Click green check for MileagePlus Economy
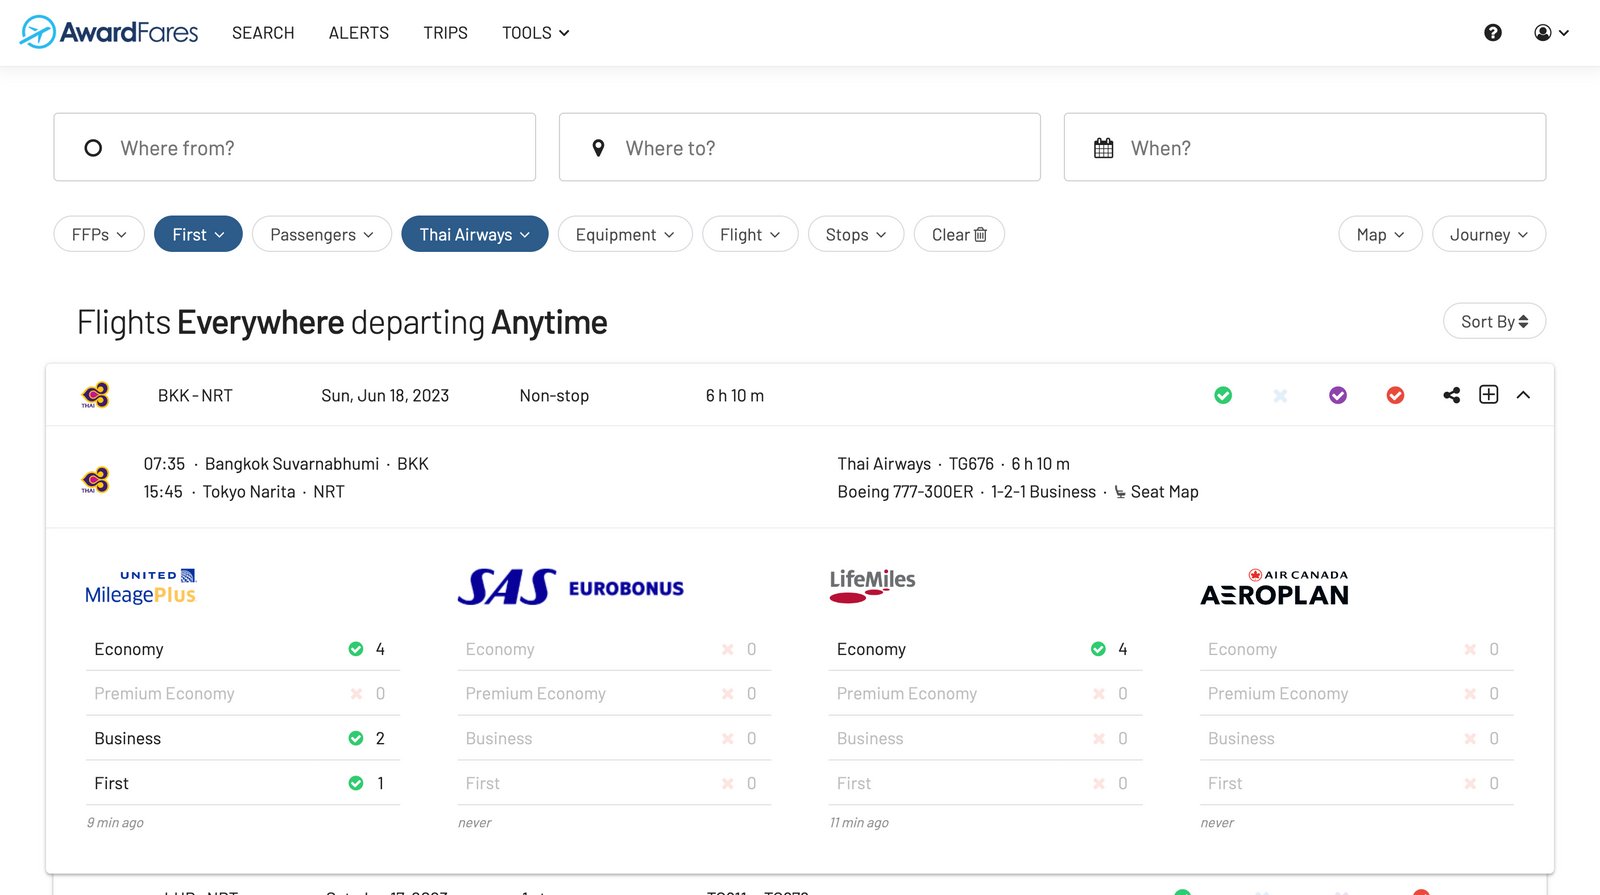The width and height of the screenshot is (1600, 895). tap(356, 649)
